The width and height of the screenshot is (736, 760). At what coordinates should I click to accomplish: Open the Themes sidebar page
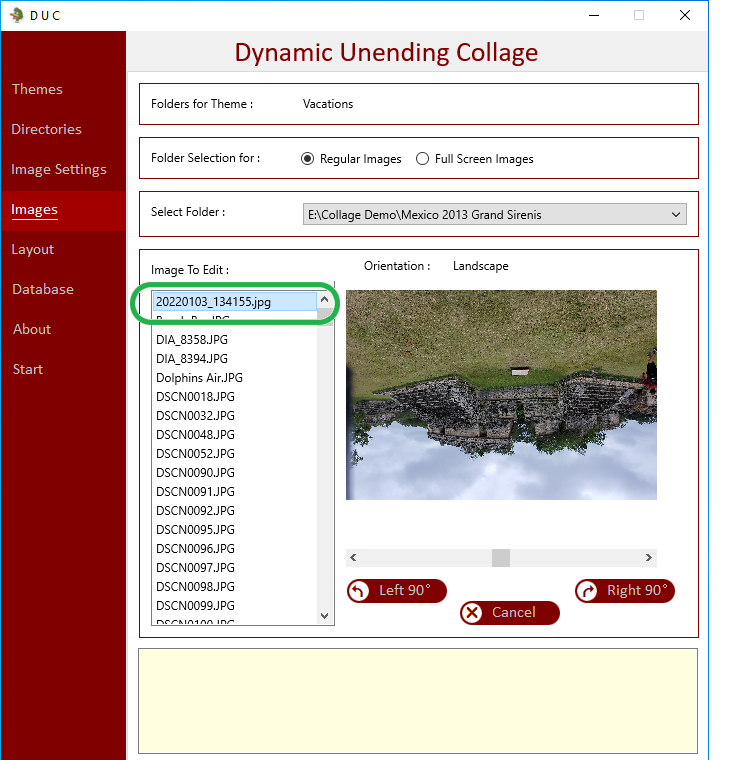(x=37, y=89)
